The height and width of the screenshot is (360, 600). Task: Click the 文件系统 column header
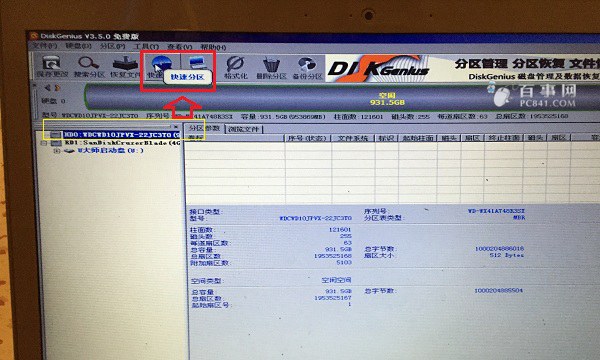coord(353,138)
